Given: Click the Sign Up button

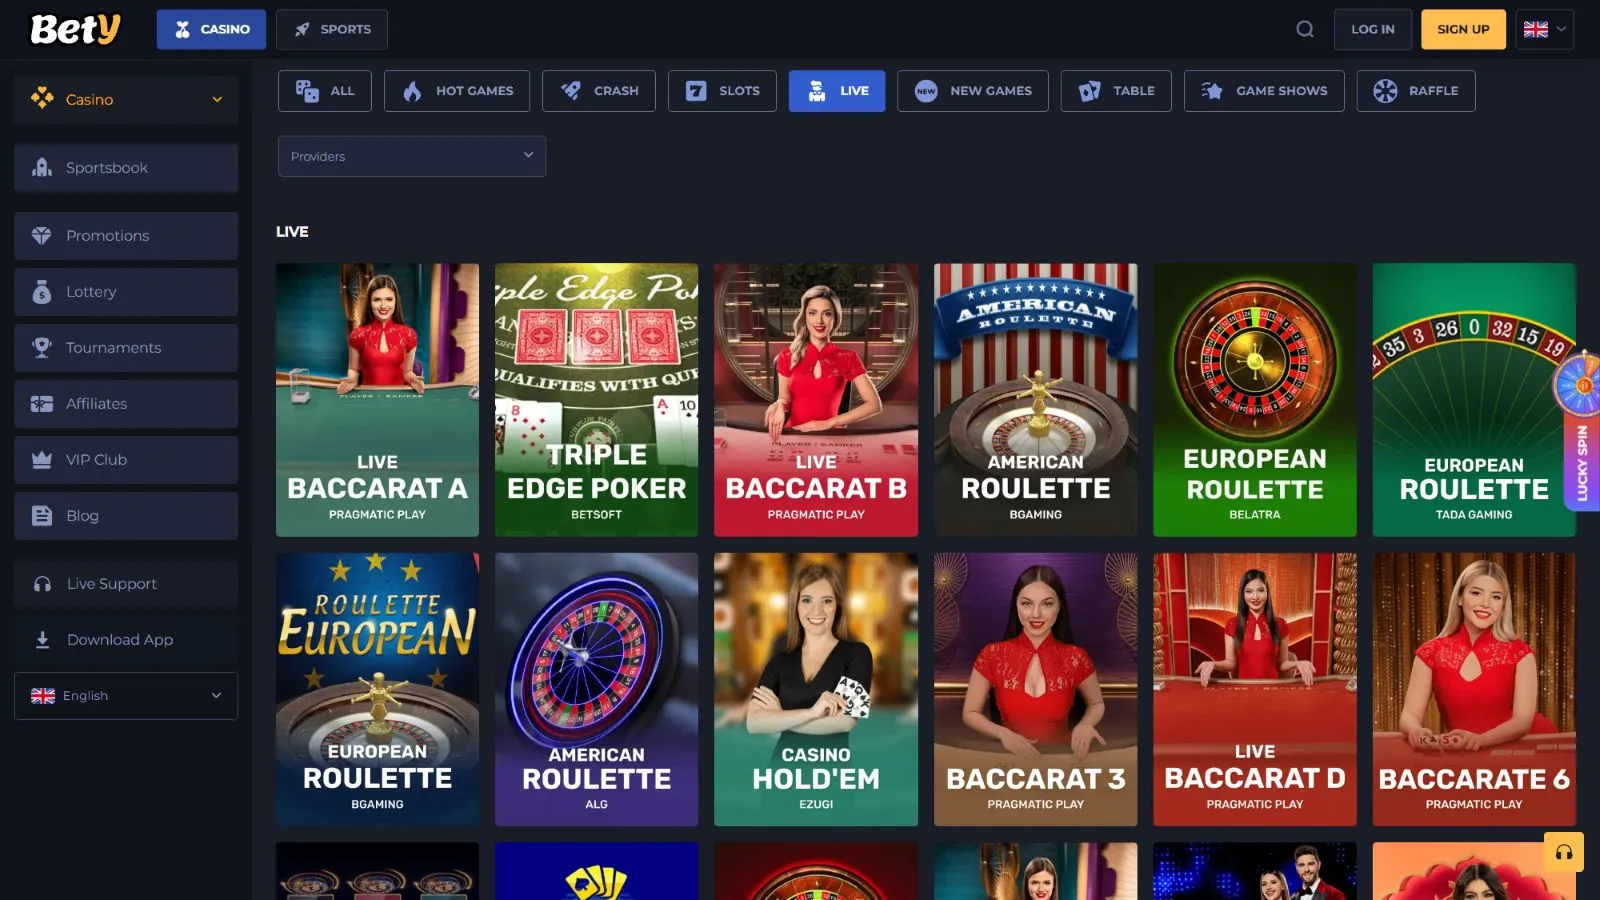Looking at the screenshot, I should coord(1463,29).
